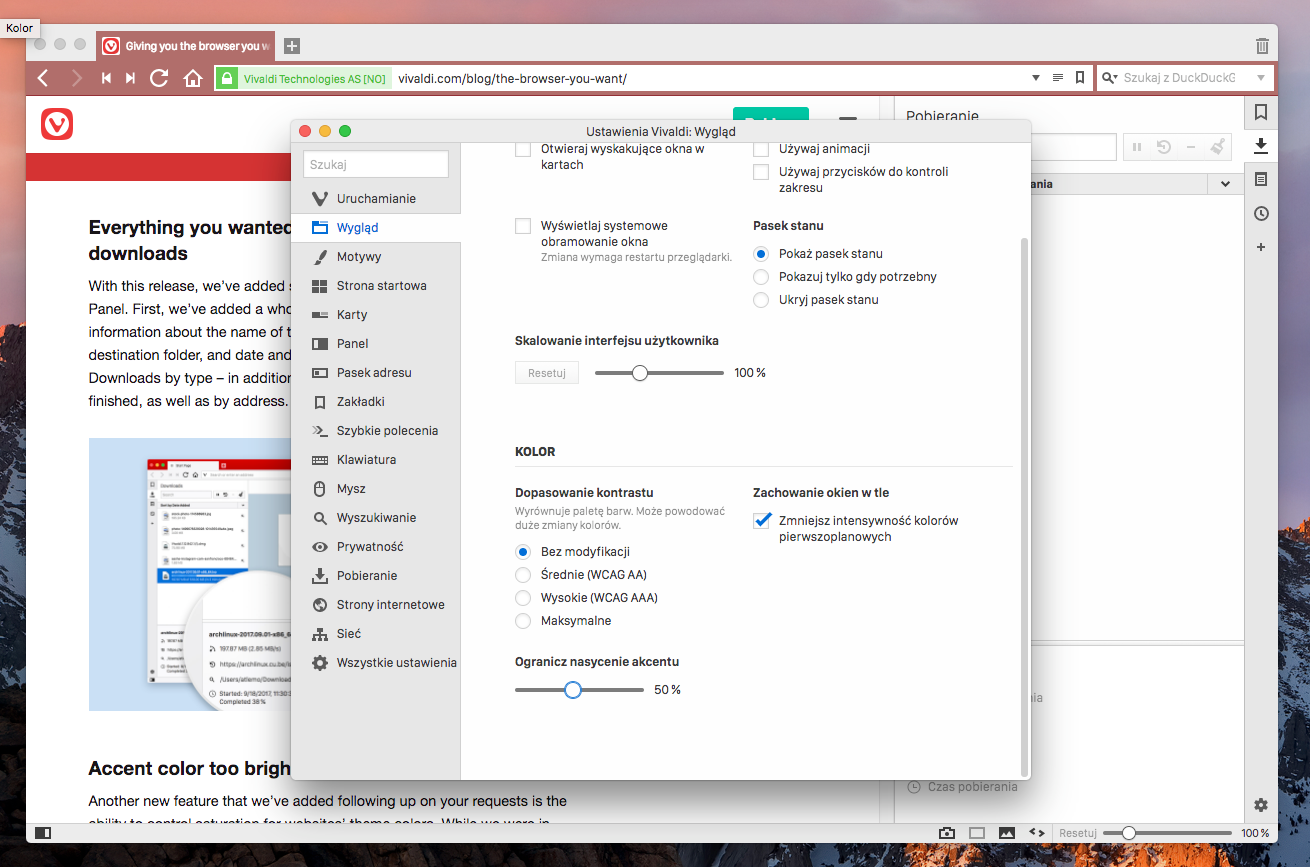
Task: Open Uruchamianie settings section
Action: pyautogui.click(x=376, y=199)
